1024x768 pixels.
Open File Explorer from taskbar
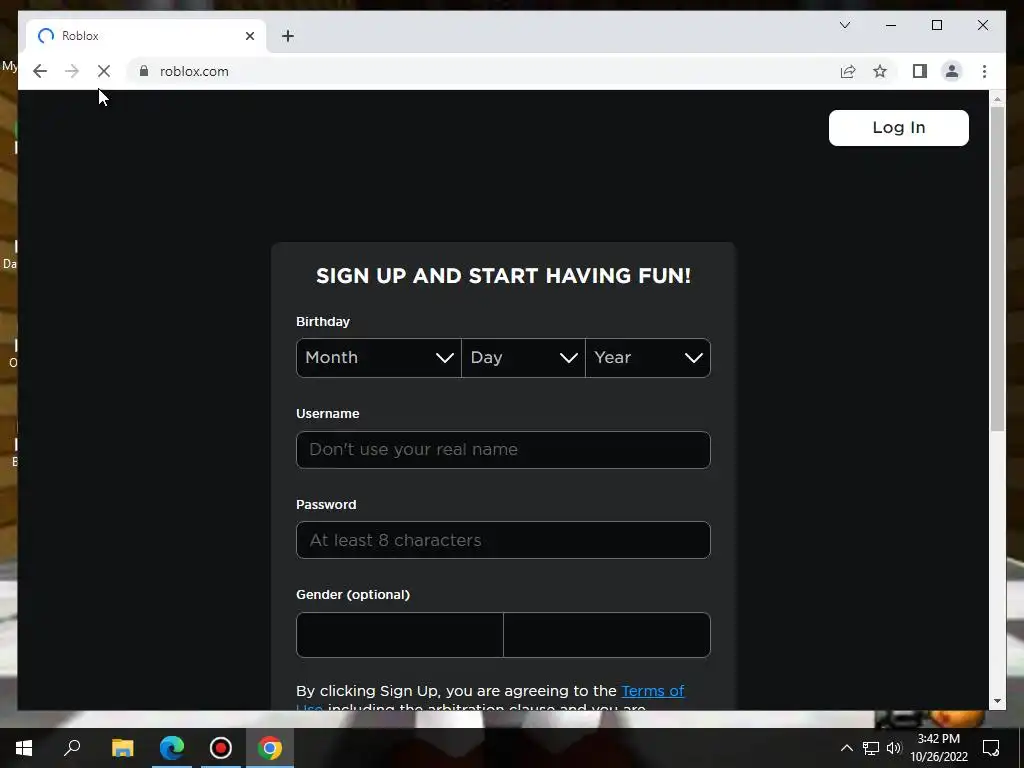tap(122, 748)
